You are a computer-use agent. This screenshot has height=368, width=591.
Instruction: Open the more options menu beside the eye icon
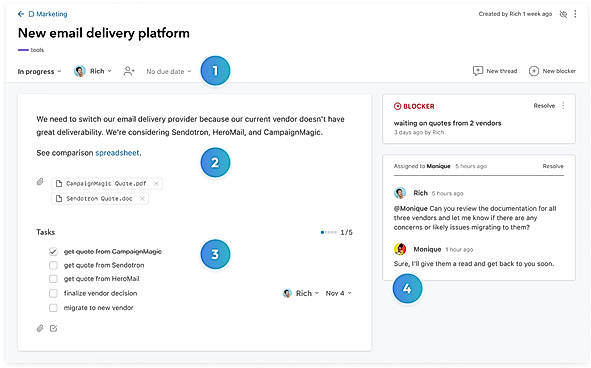pyautogui.click(x=575, y=14)
